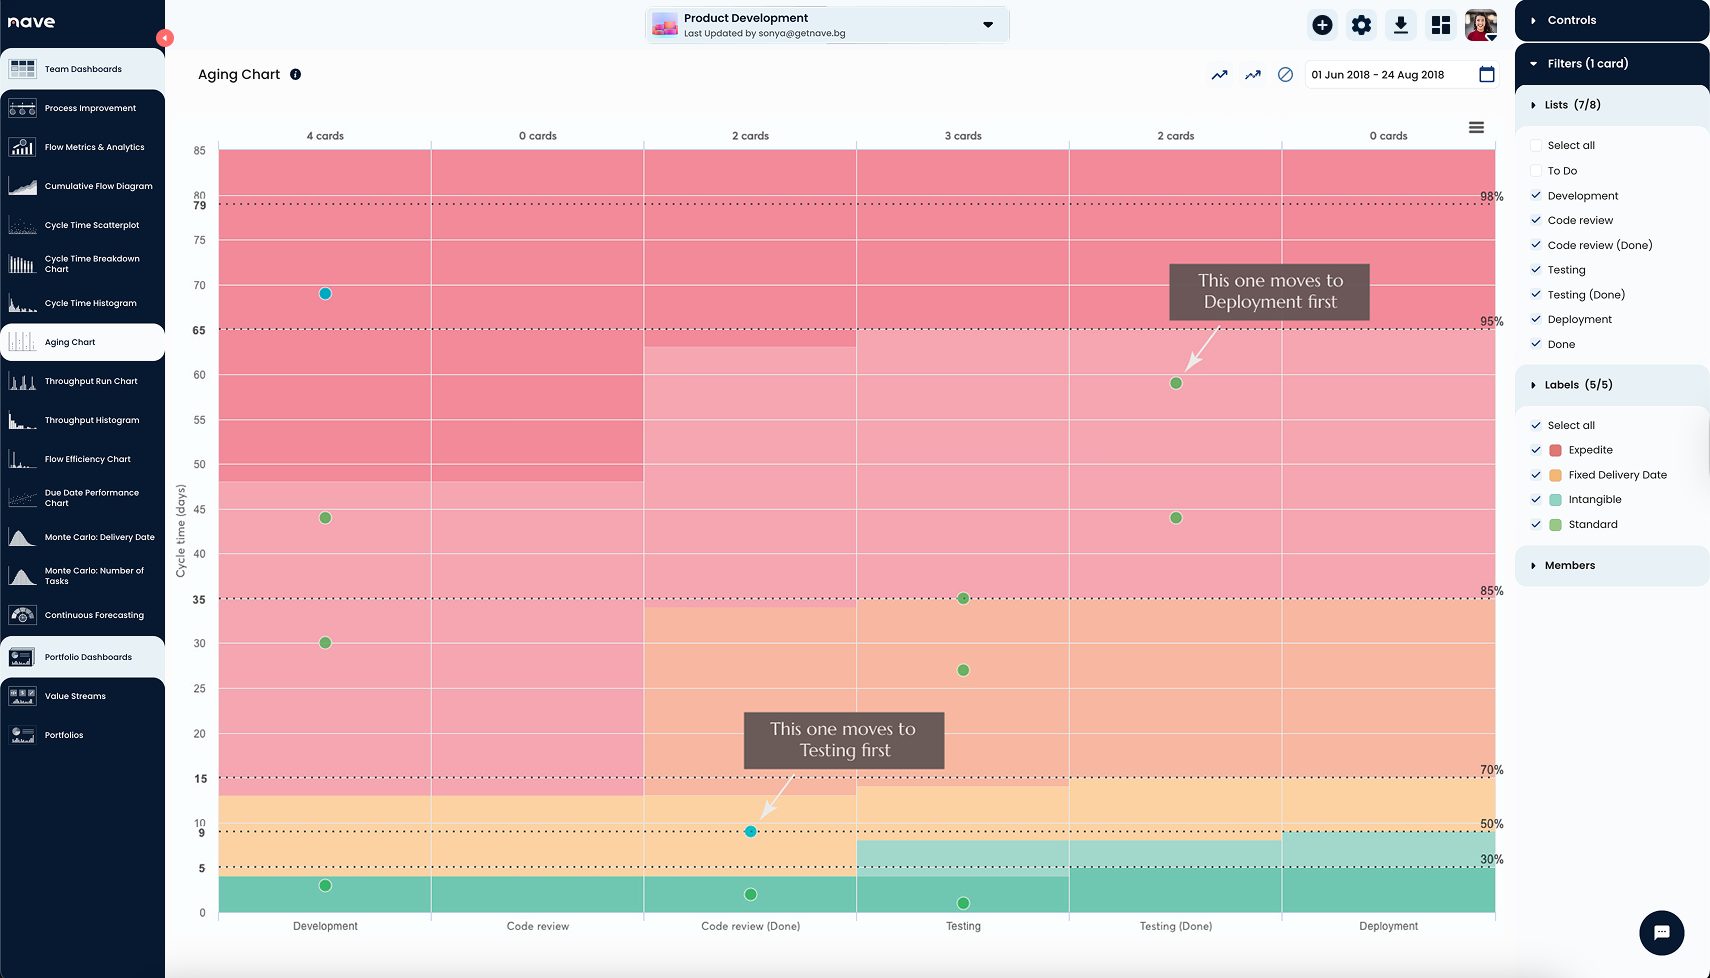Click the Intangible teal color swatch

1555,500
